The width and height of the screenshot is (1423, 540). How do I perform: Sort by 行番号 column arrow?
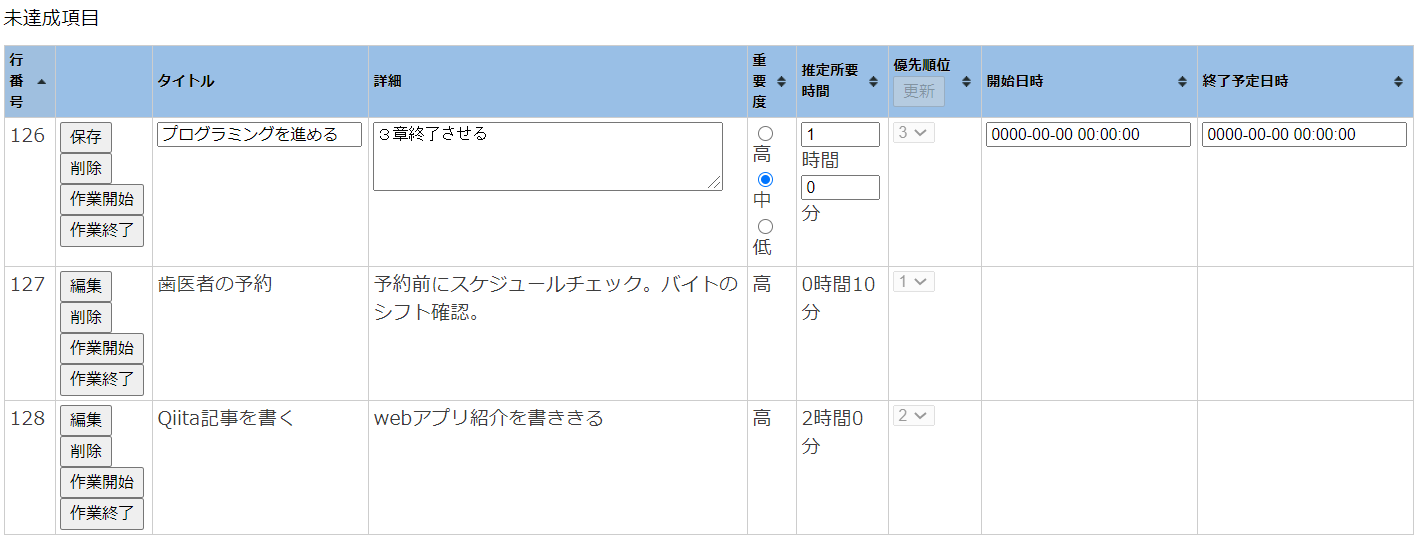point(41,81)
